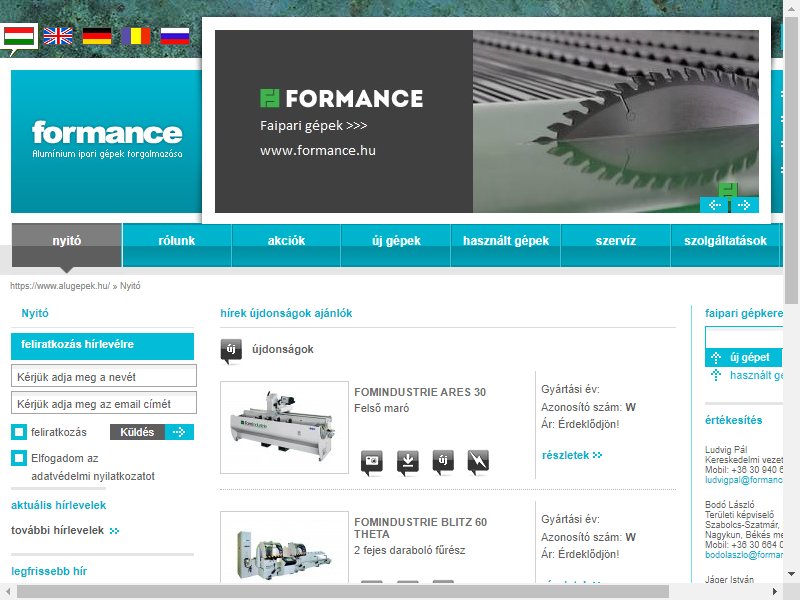Viewport: 800px width, 600px height.
Task: Click 'legfrissebb hír' heading
Action: pyautogui.click(x=49, y=571)
